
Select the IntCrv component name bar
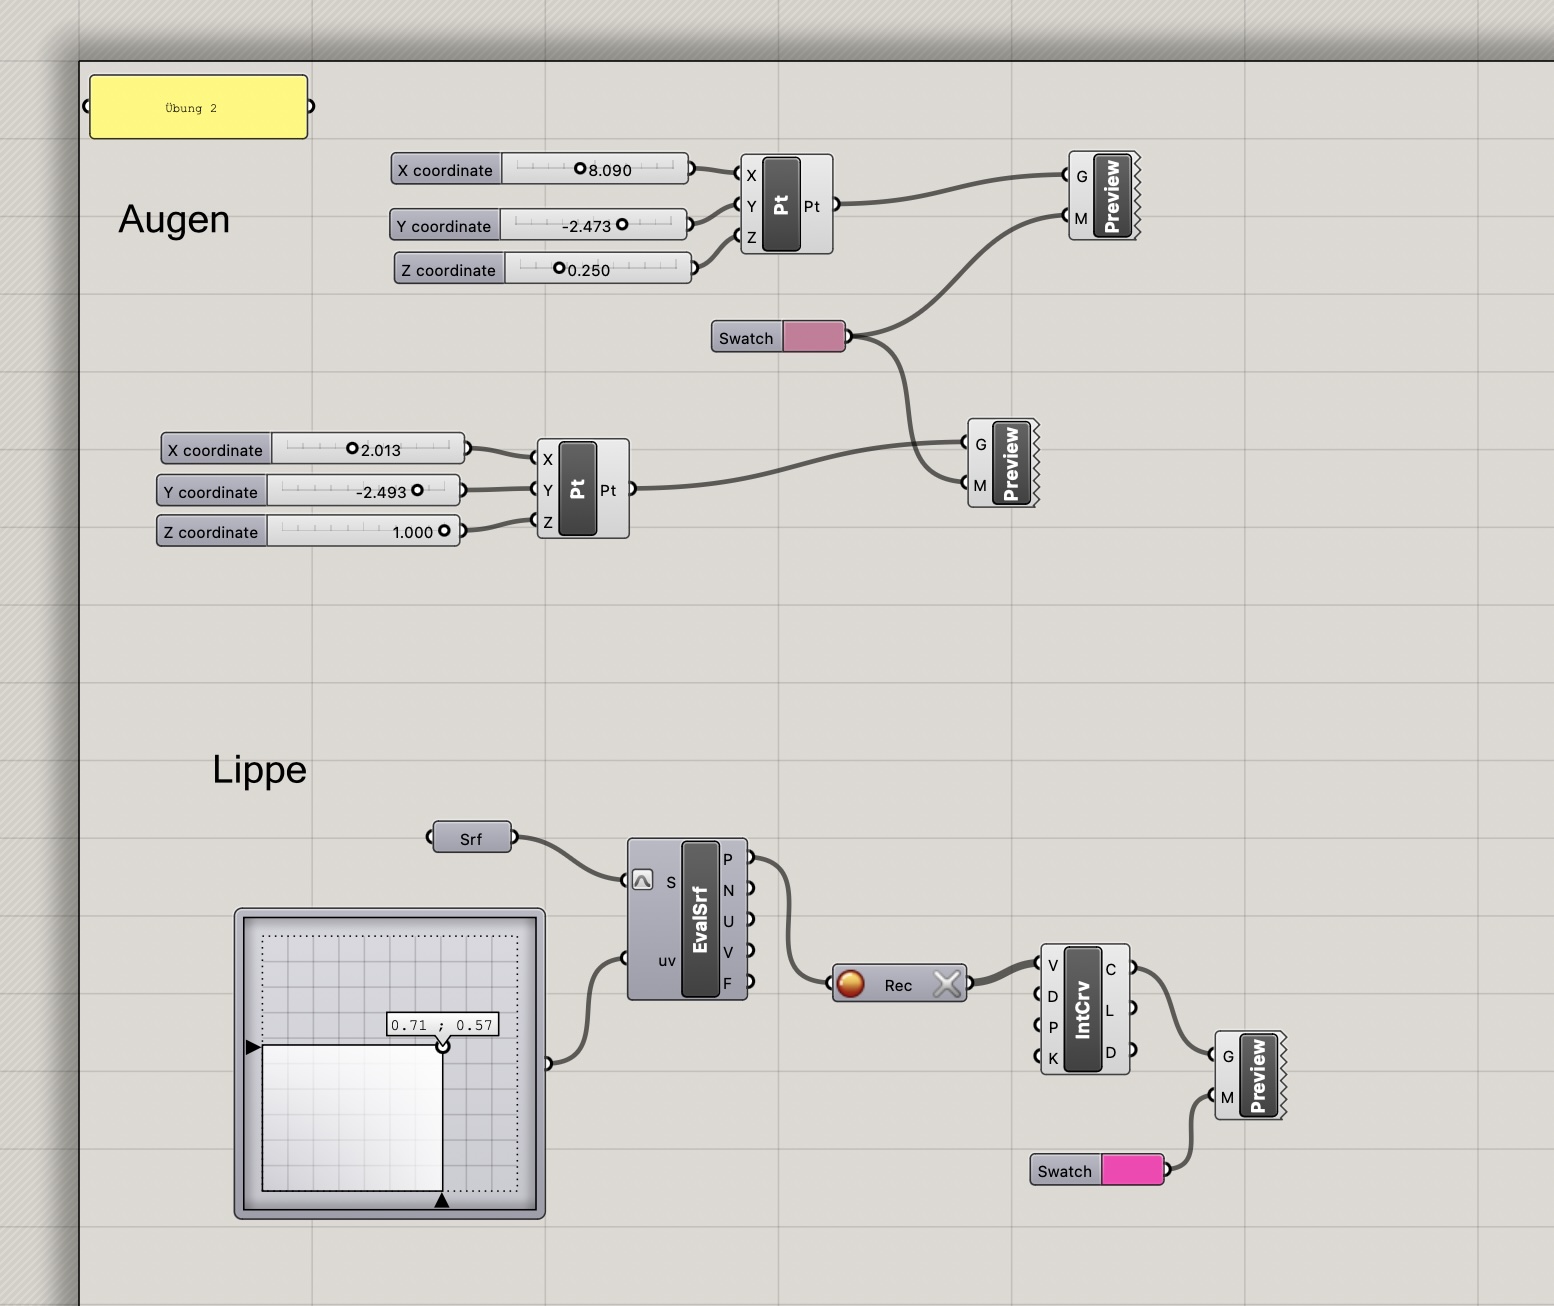click(x=1083, y=1009)
